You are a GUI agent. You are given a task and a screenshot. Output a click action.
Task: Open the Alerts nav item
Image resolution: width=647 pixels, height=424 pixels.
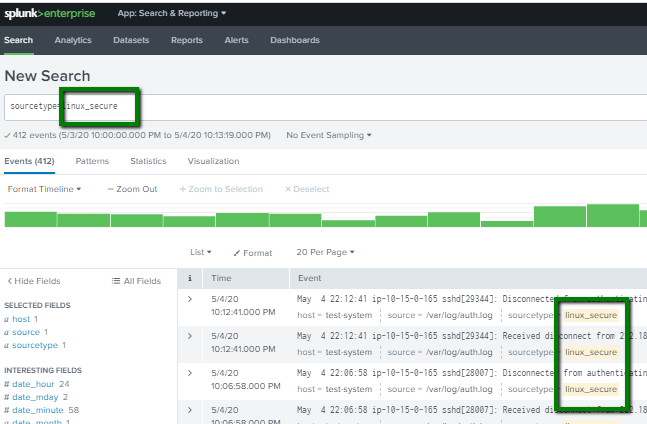click(236, 40)
